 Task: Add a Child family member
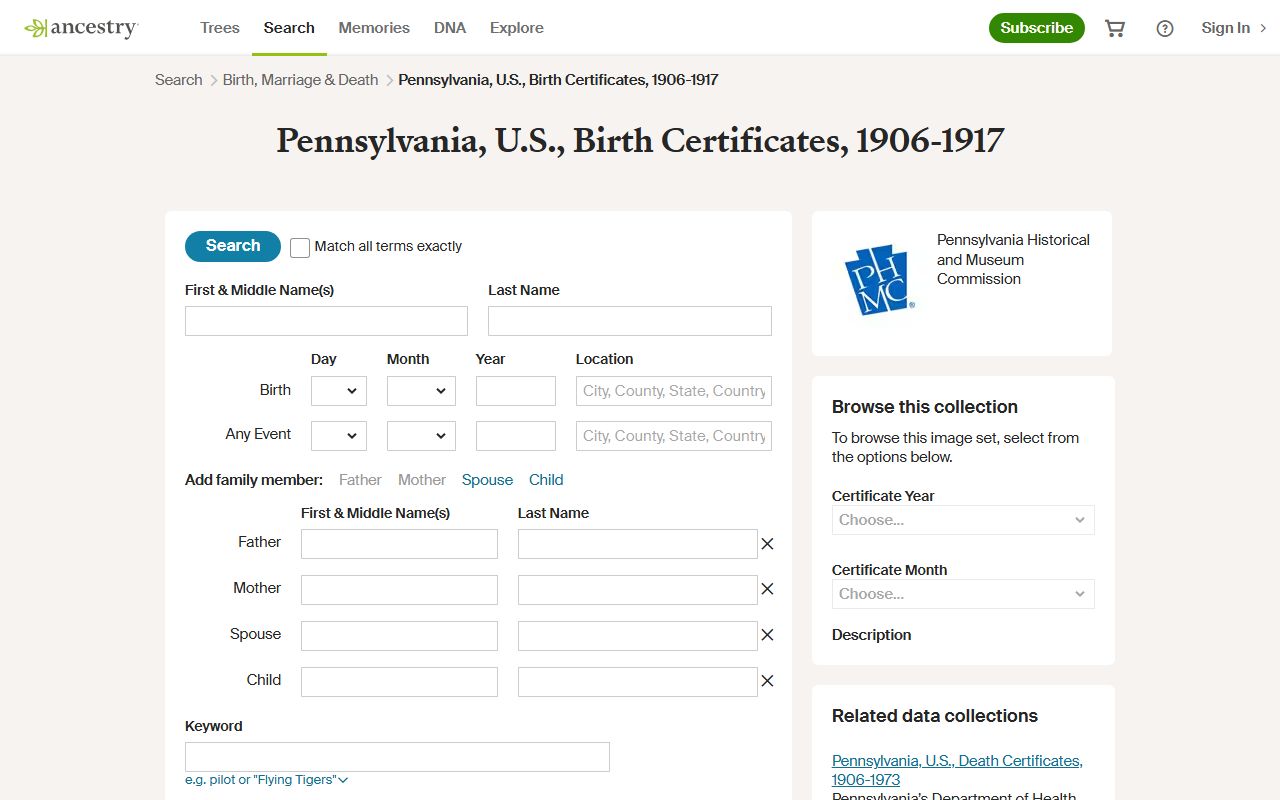point(546,480)
